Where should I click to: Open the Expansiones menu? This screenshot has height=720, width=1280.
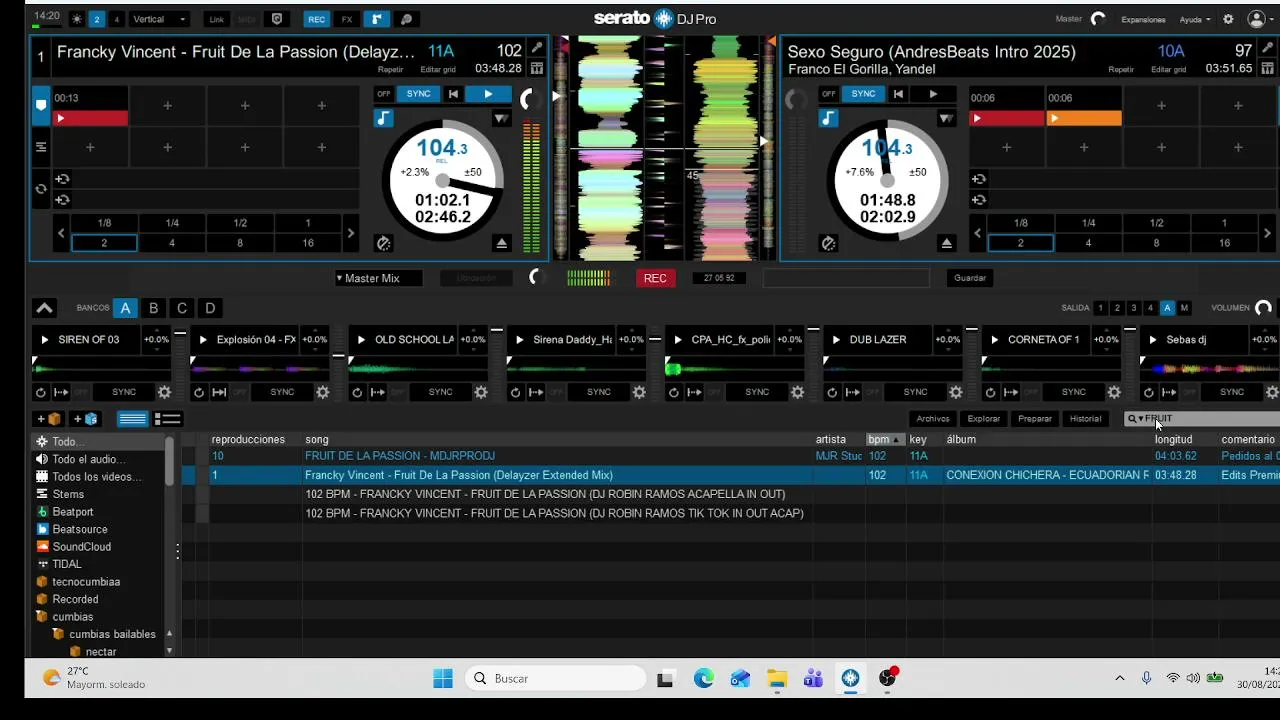pos(1143,19)
